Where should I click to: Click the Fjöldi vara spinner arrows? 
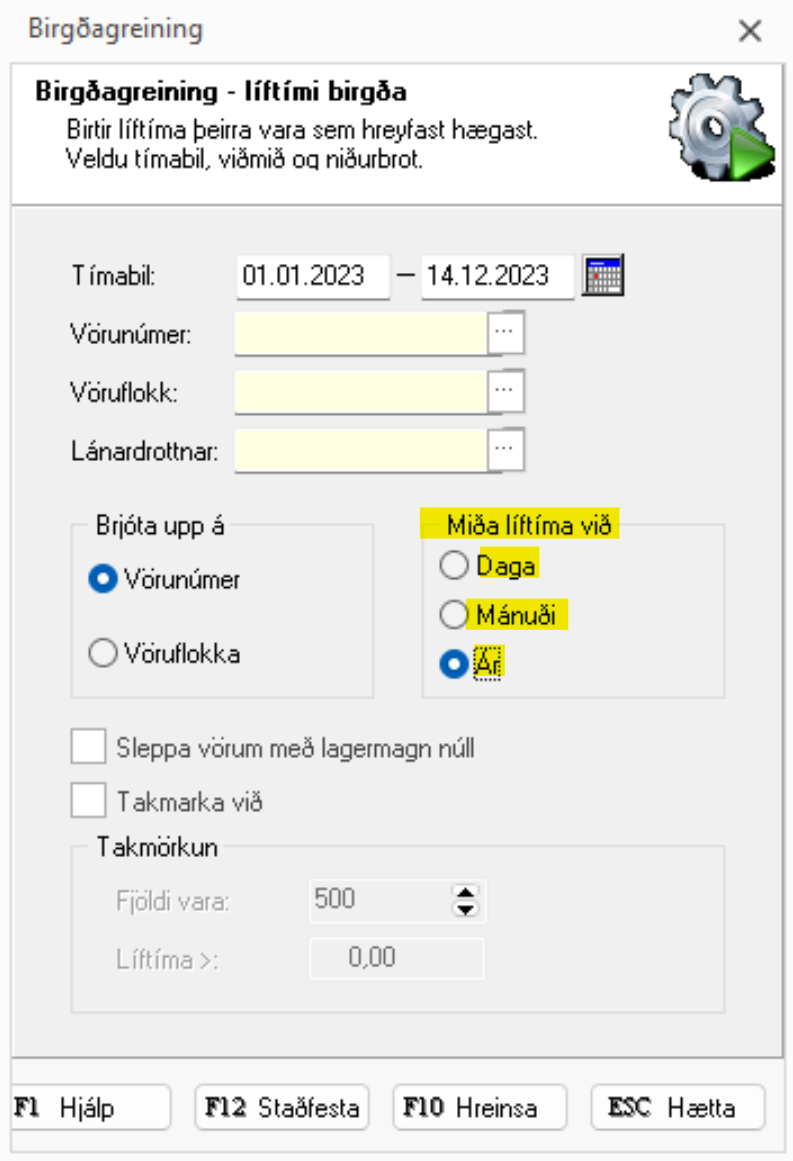(465, 900)
